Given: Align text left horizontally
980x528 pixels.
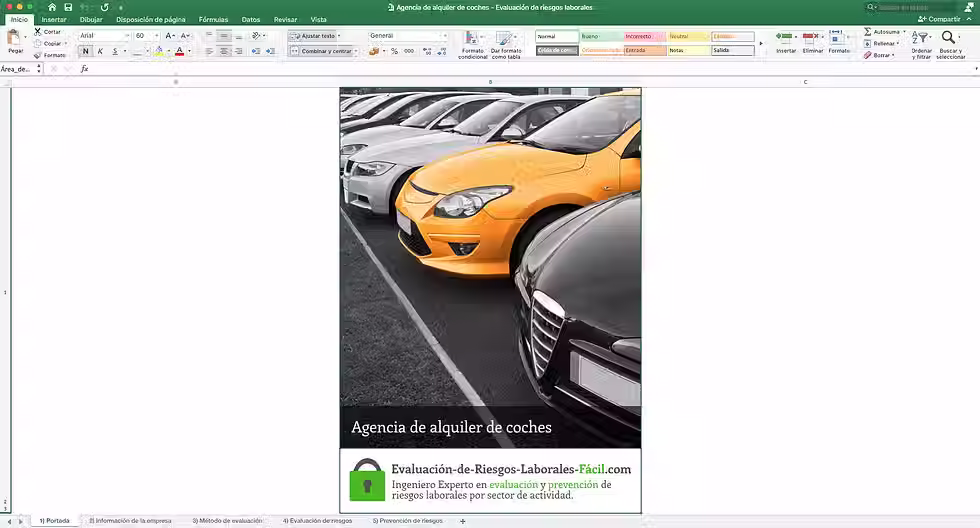Looking at the screenshot, I should point(209,51).
